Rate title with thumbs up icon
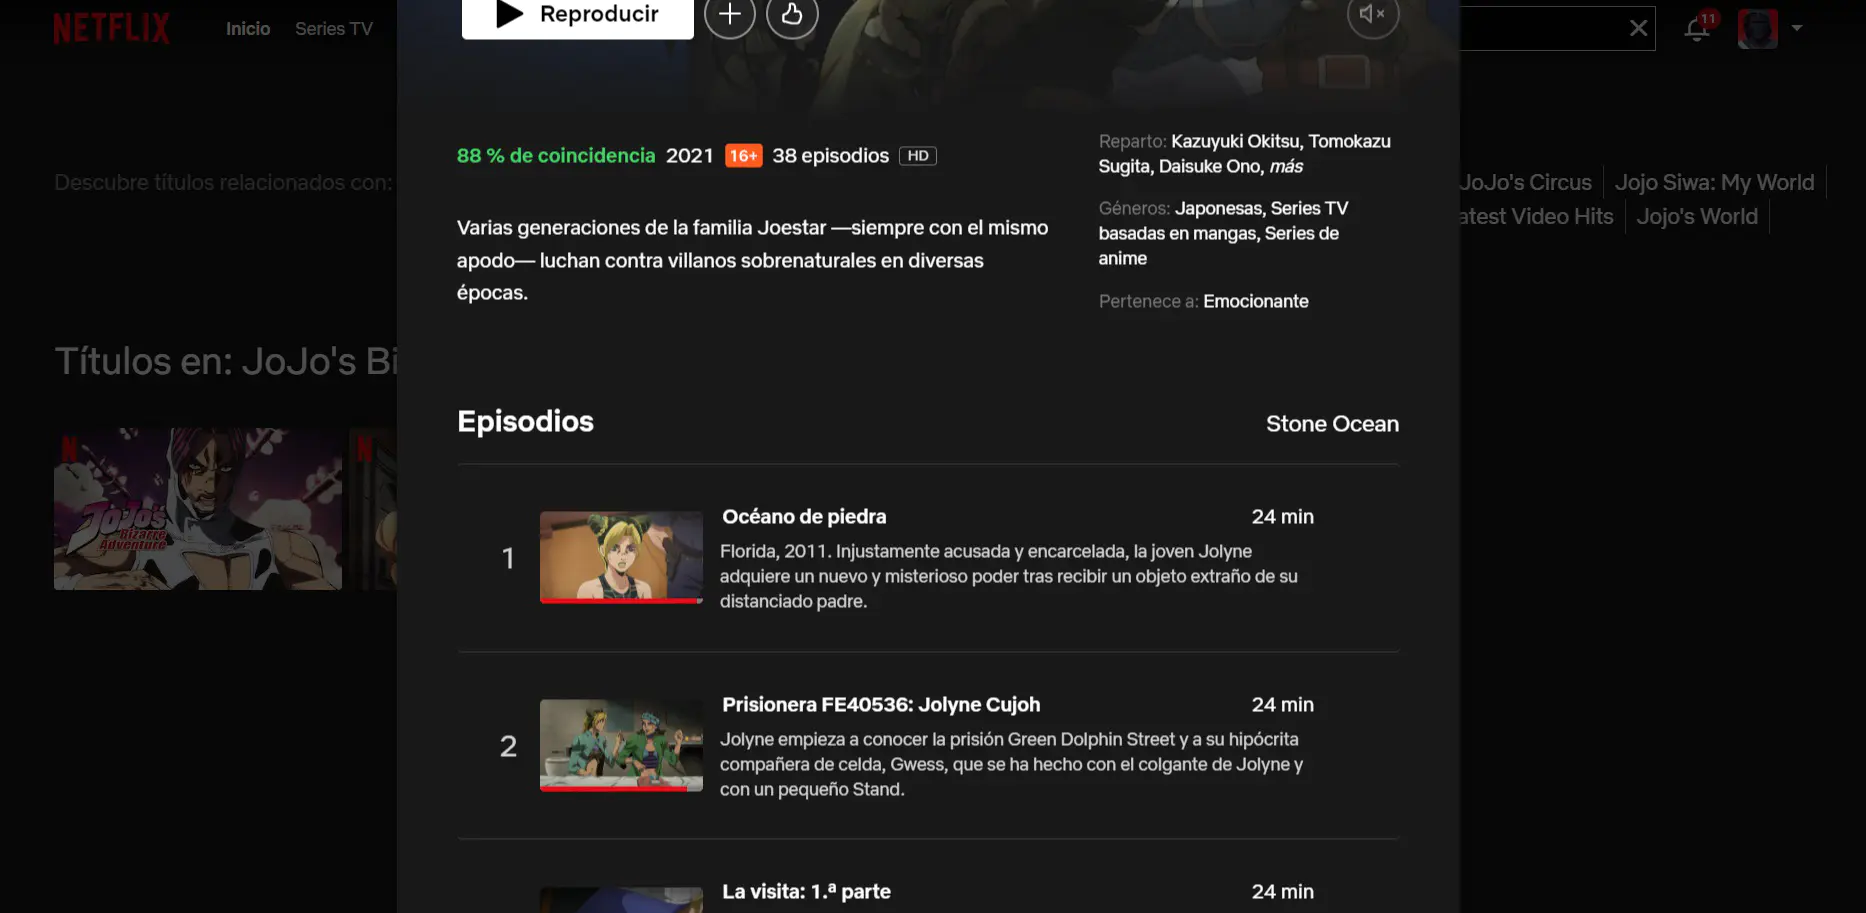This screenshot has width=1866, height=913. pyautogui.click(x=792, y=14)
